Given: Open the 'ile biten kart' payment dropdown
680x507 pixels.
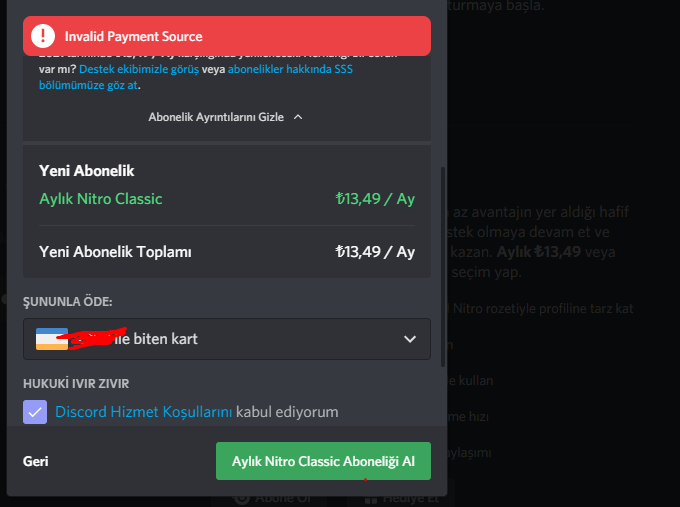Looking at the screenshot, I should (227, 339).
